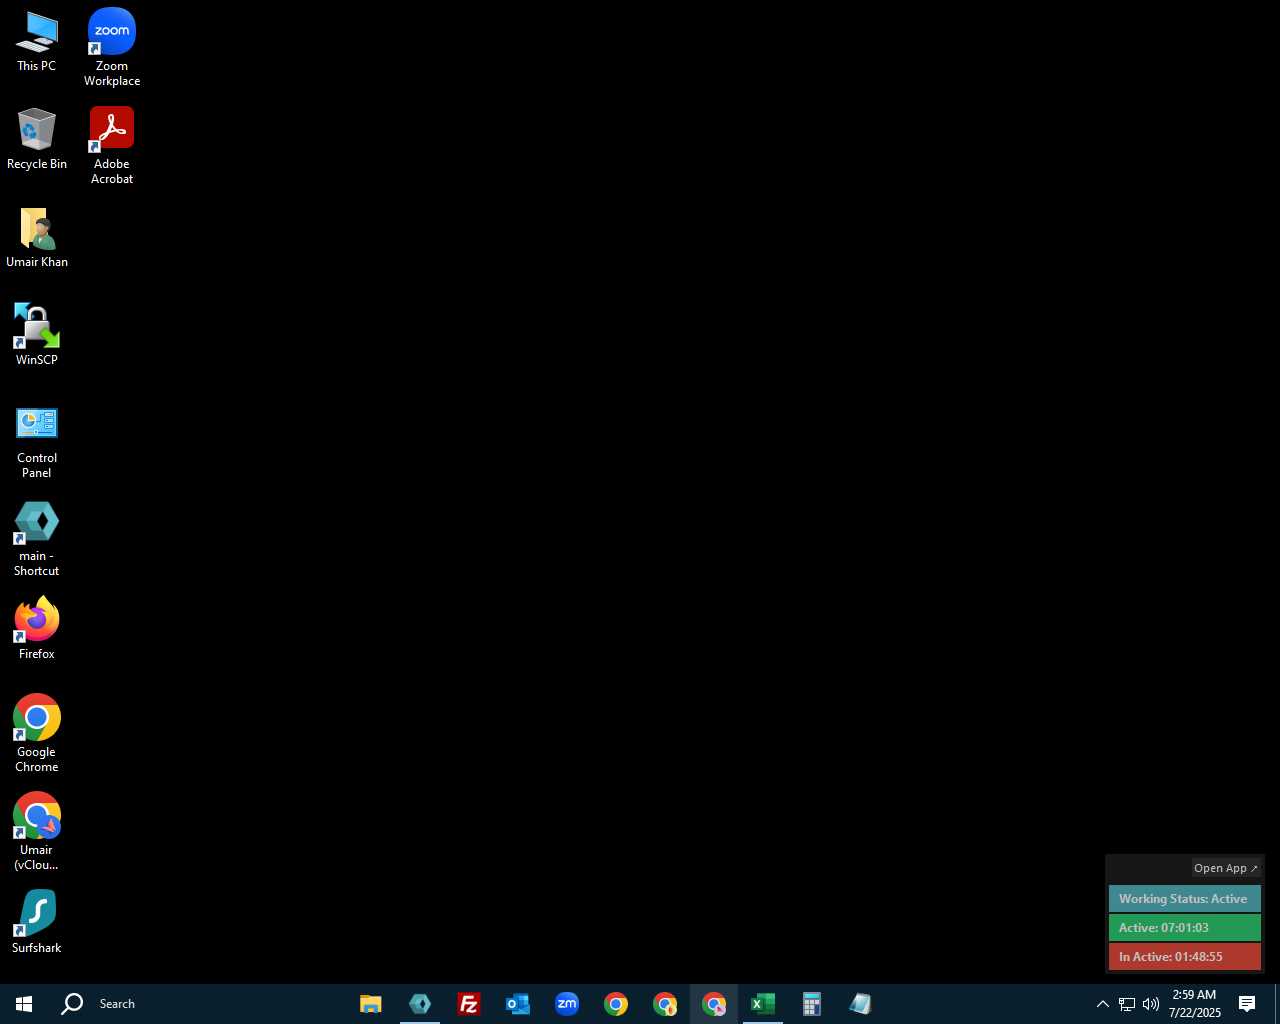
Task: Open Outlook from the taskbar
Action: (x=518, y=1004)
